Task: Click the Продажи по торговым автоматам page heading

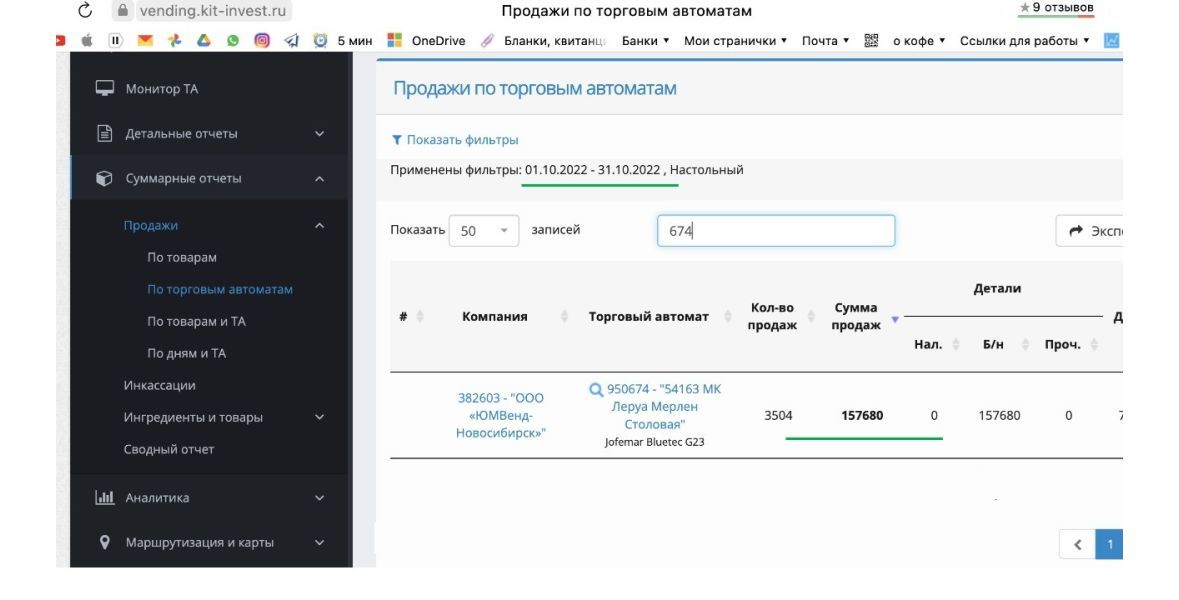Action: coord(535,89)
